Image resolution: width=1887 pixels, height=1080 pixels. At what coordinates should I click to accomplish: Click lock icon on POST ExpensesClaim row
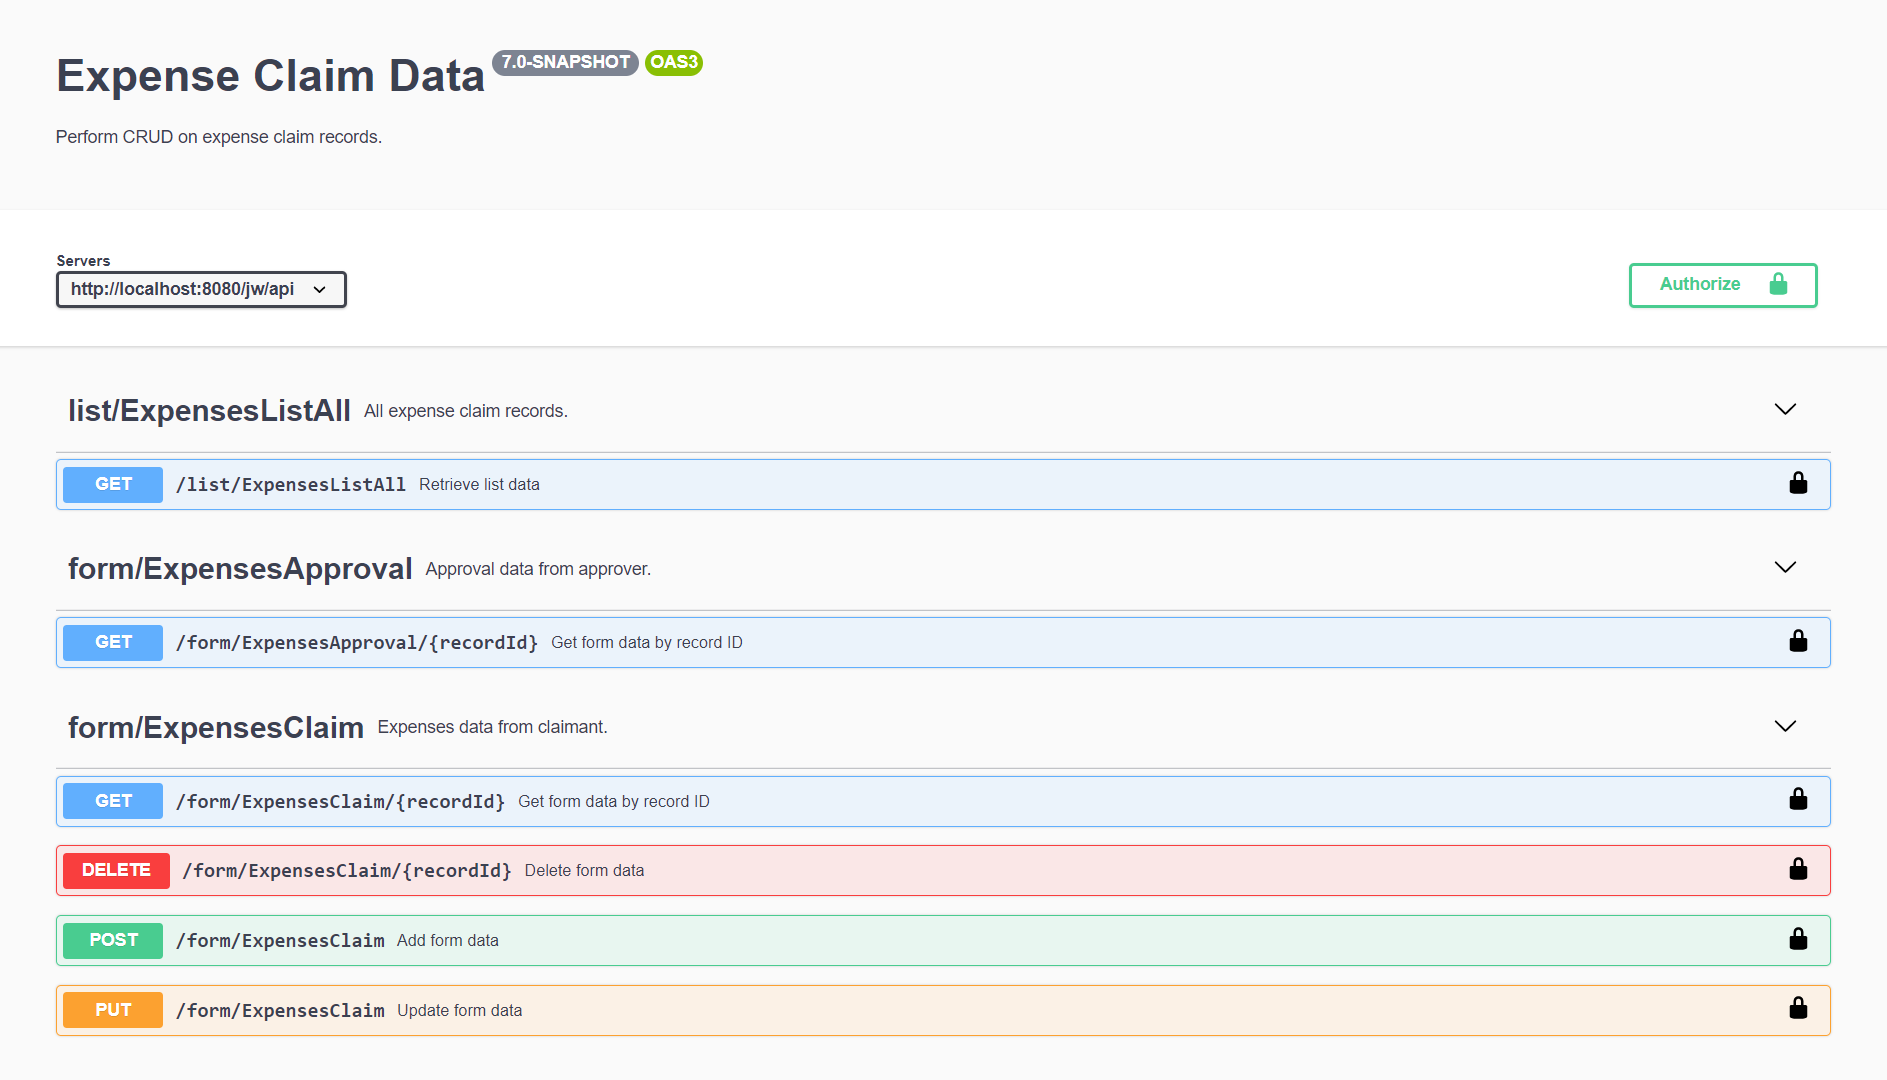(x=1797, y=940)
